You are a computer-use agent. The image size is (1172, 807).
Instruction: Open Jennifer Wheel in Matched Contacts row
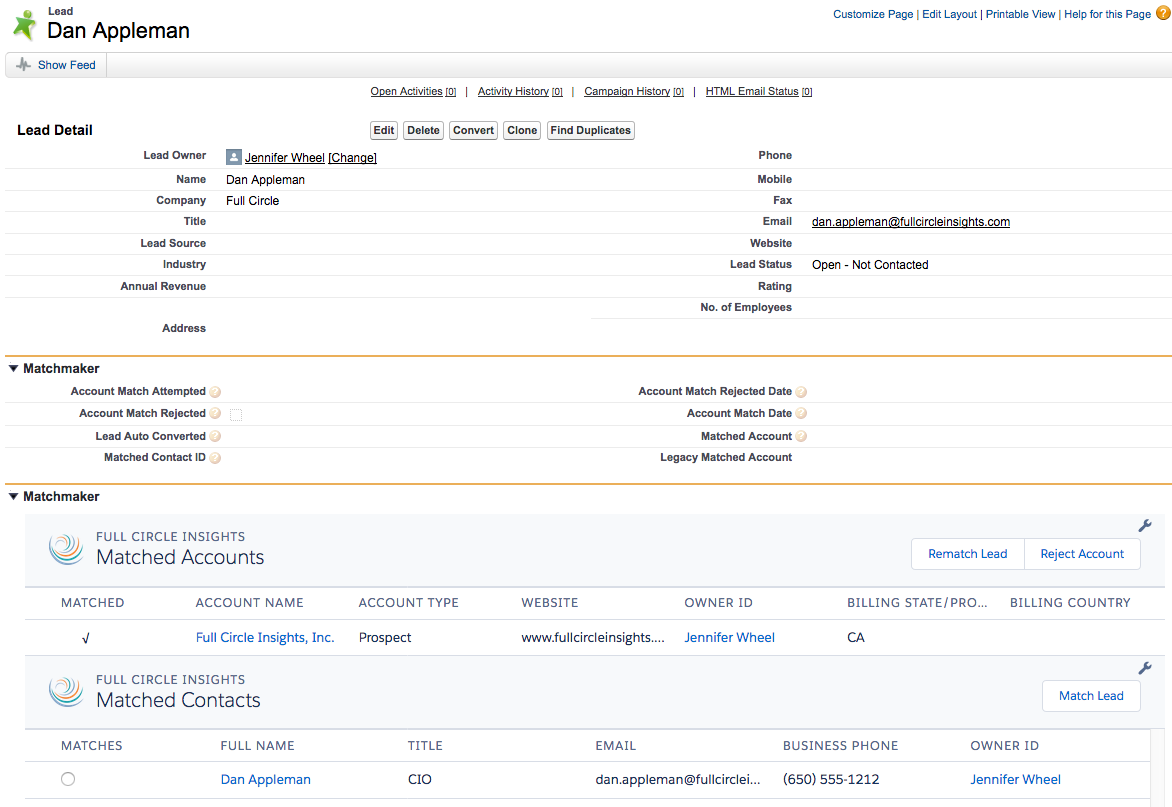[1015, 779]
